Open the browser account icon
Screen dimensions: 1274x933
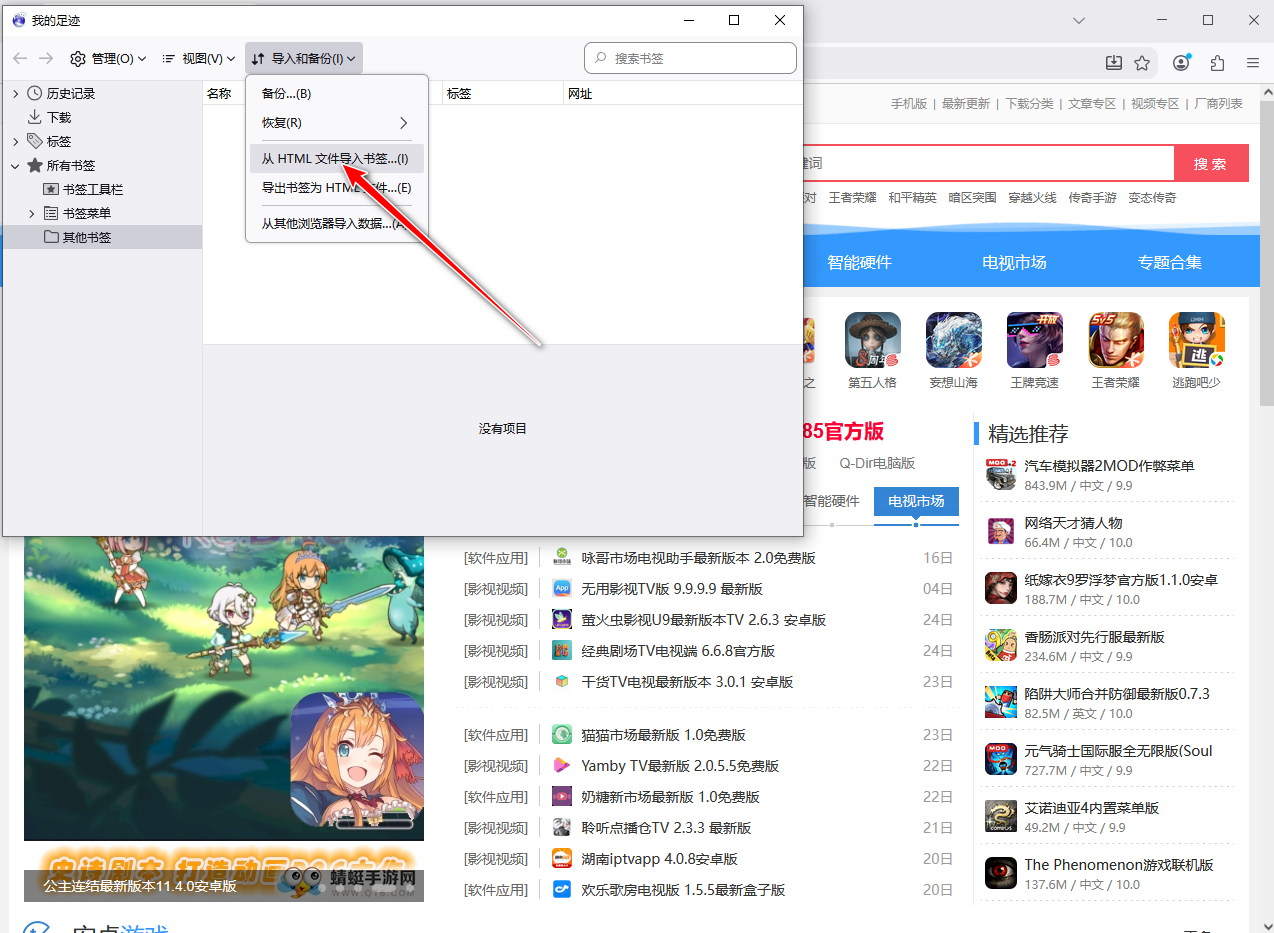coord(1181,63)
